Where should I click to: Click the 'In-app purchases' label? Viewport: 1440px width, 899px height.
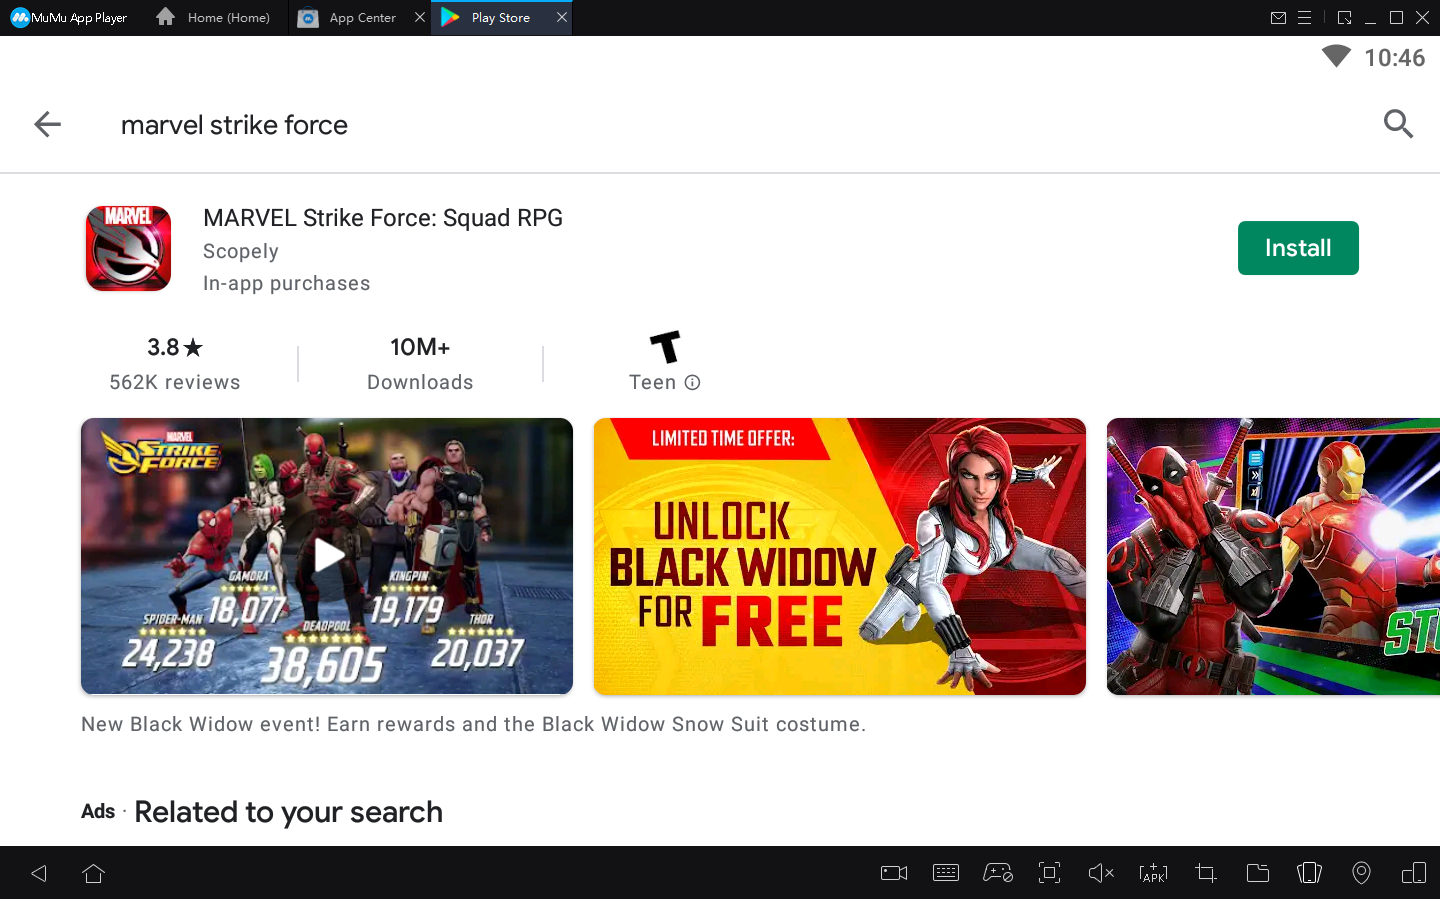287,283
